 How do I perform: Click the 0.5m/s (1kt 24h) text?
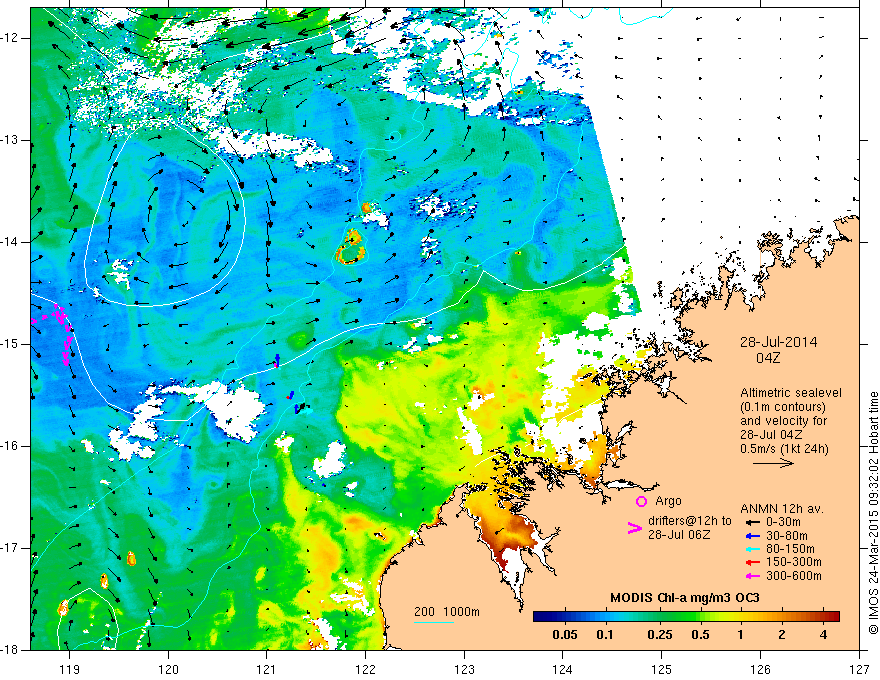[784, 448]
